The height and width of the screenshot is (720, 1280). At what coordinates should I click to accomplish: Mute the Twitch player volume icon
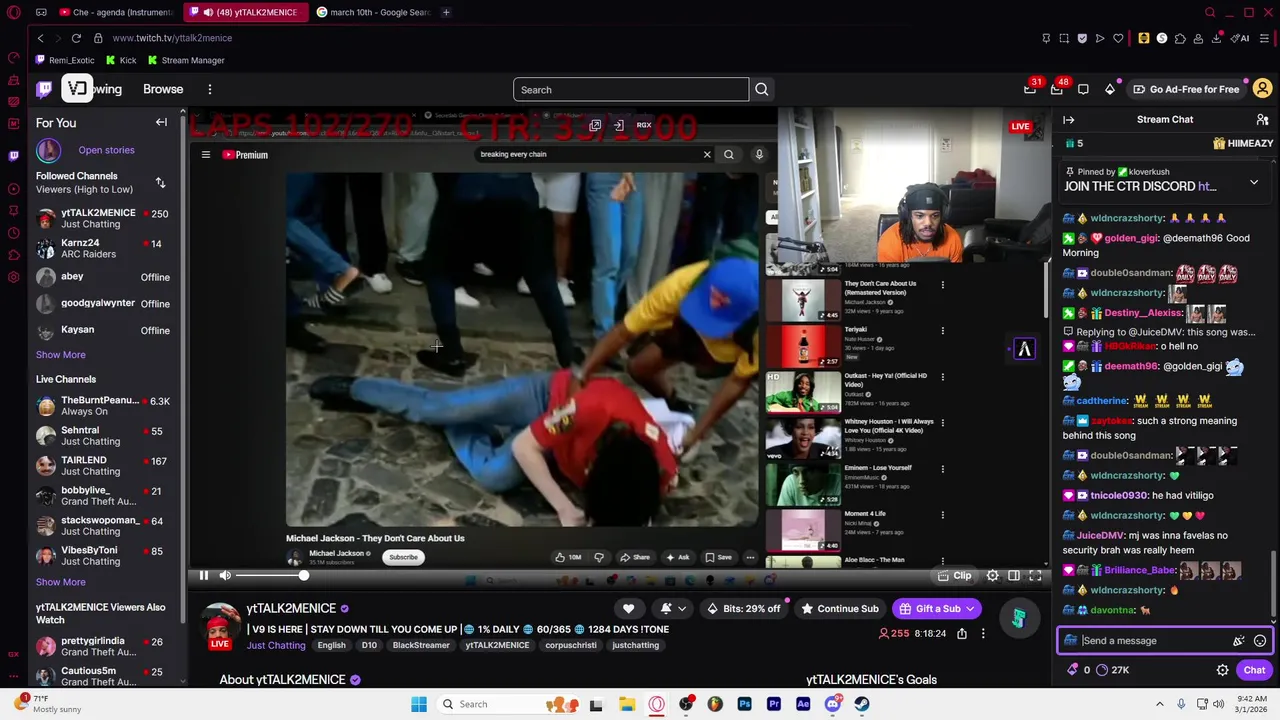[225, 575]
